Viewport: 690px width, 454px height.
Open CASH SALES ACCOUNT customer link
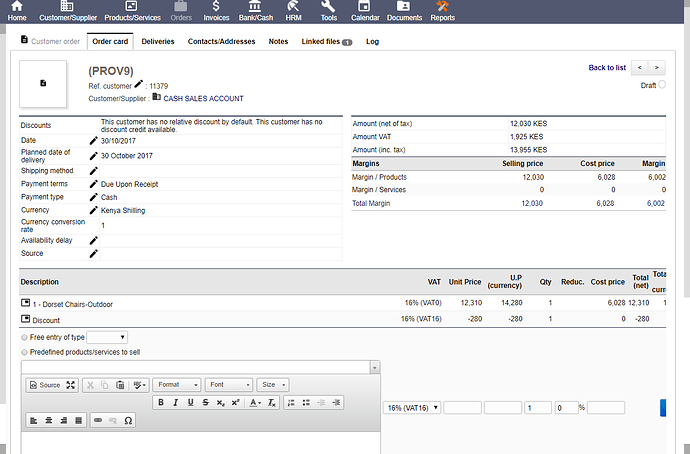click(x=203, y=99)
